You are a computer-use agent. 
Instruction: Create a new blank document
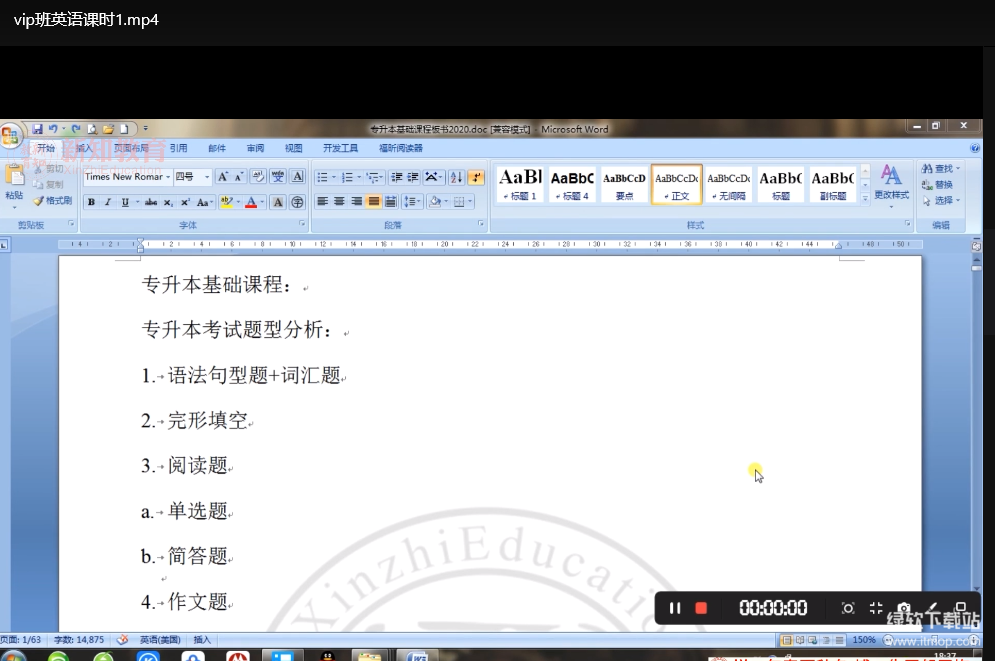124,129
